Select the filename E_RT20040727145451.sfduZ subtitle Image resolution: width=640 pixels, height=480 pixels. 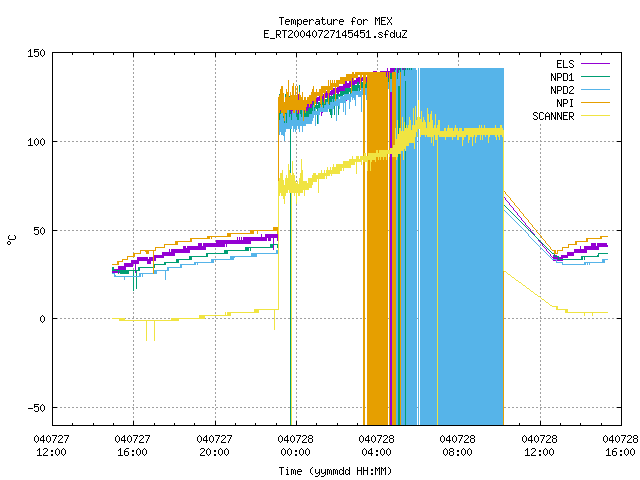335,34
